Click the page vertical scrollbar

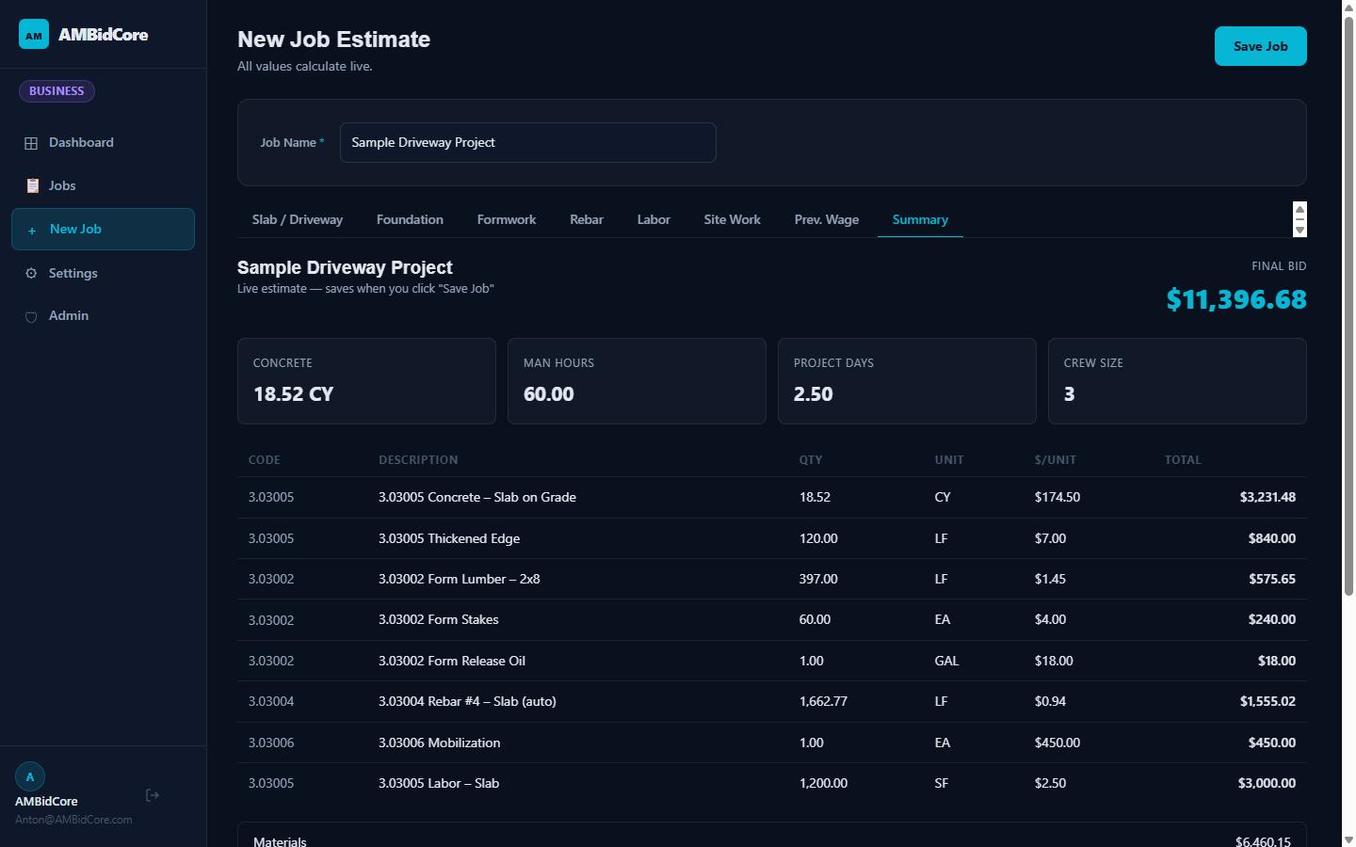[x=1347, y=300]
